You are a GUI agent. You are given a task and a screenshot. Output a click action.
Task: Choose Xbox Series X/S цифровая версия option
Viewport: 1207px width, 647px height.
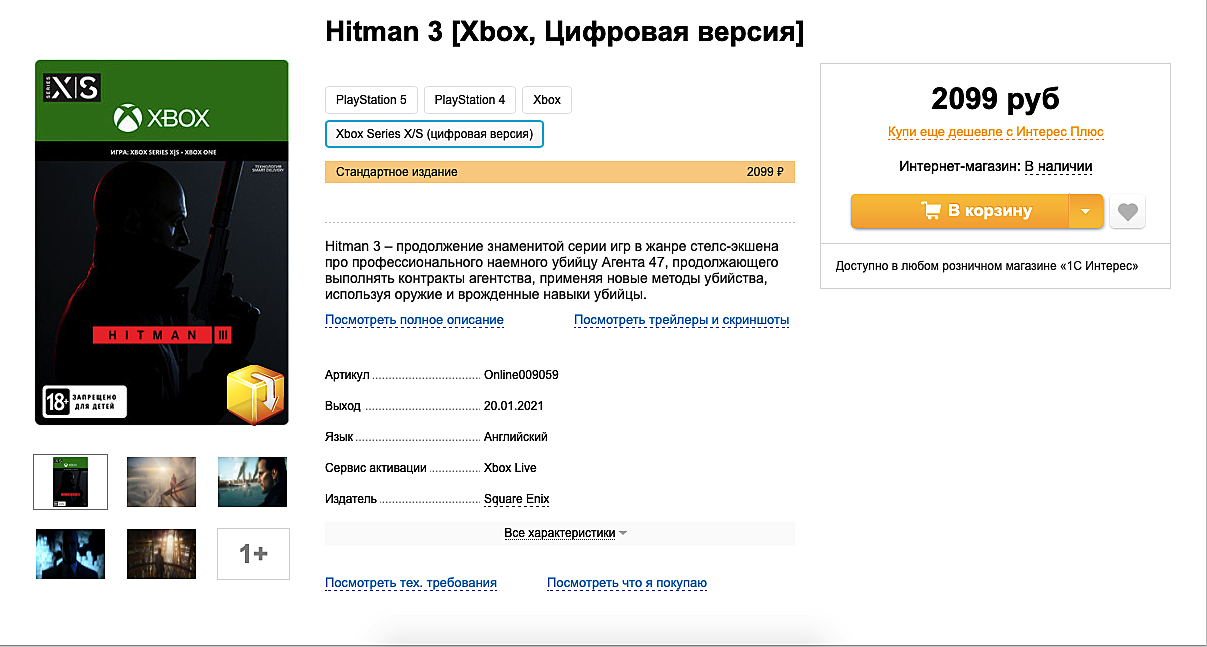click(434, 133)
